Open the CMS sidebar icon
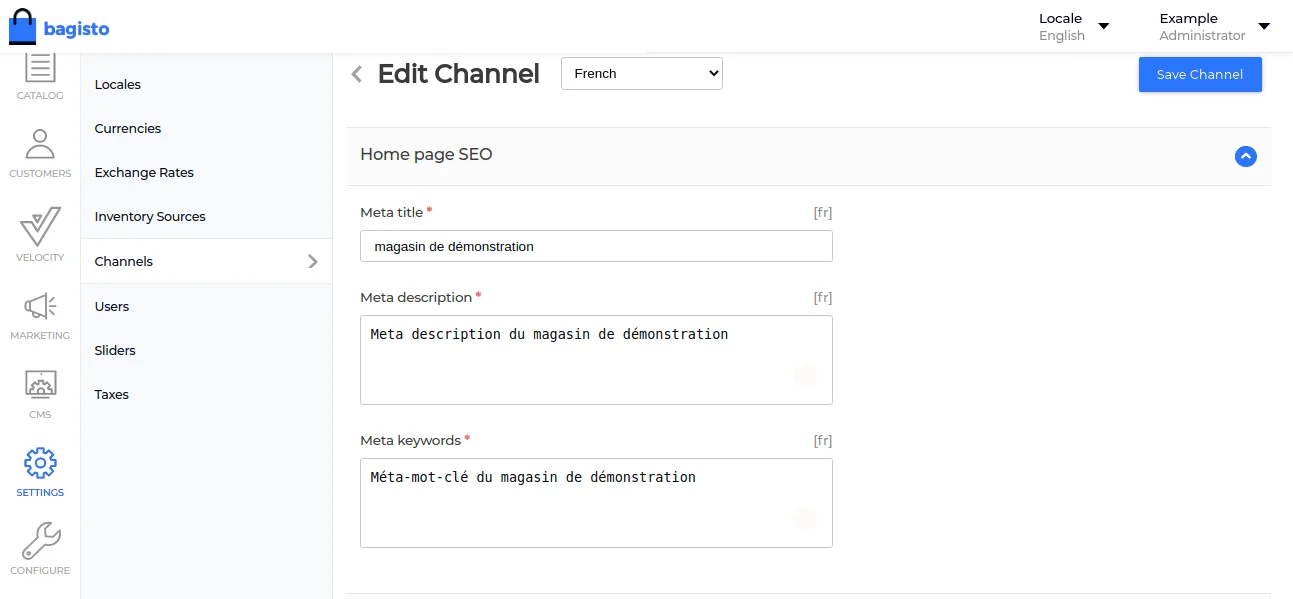Viewport: 1293px width, 599px height. tap(40, 385)
